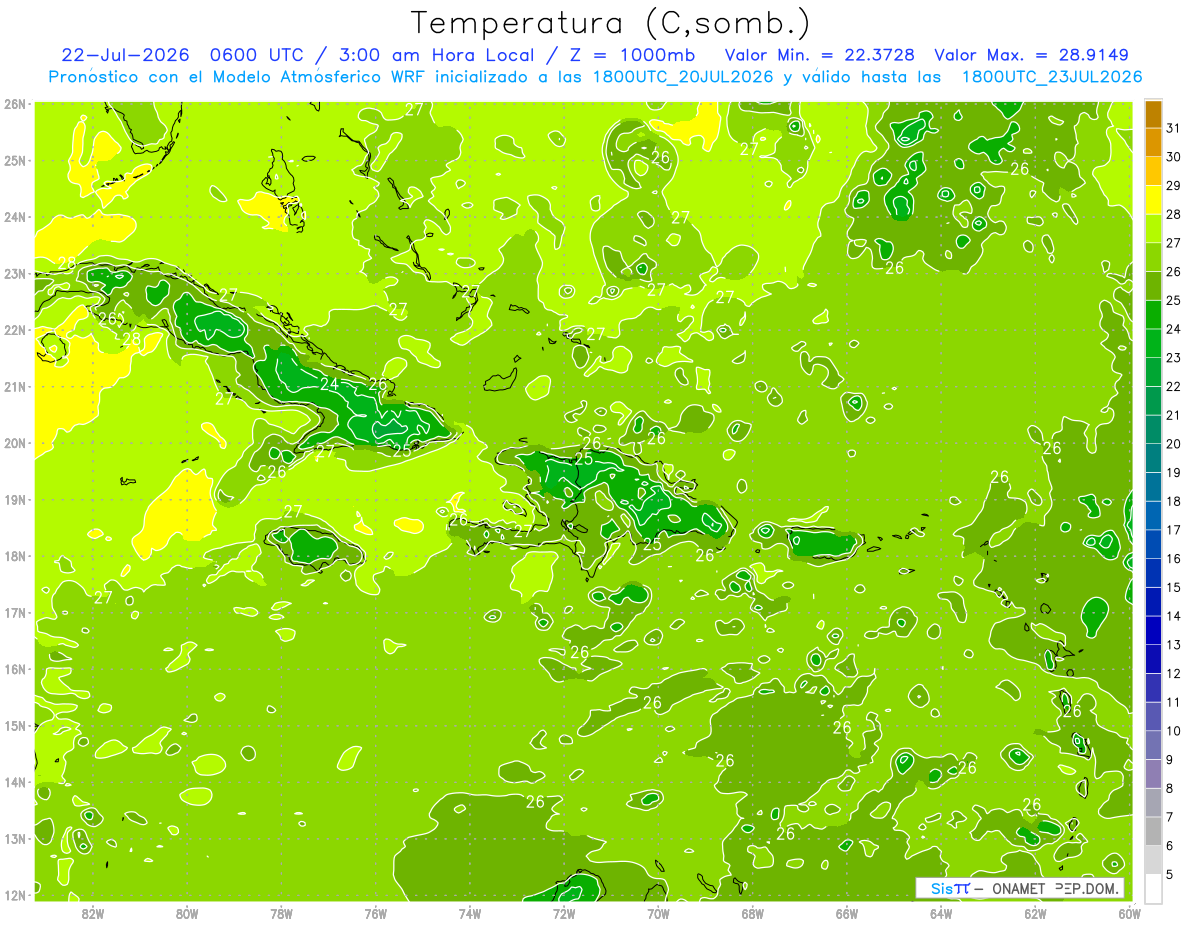Click the "8" colorbar label
Image resolution: width=1200 pixels, height=927 pixels.
point(1170,788)
